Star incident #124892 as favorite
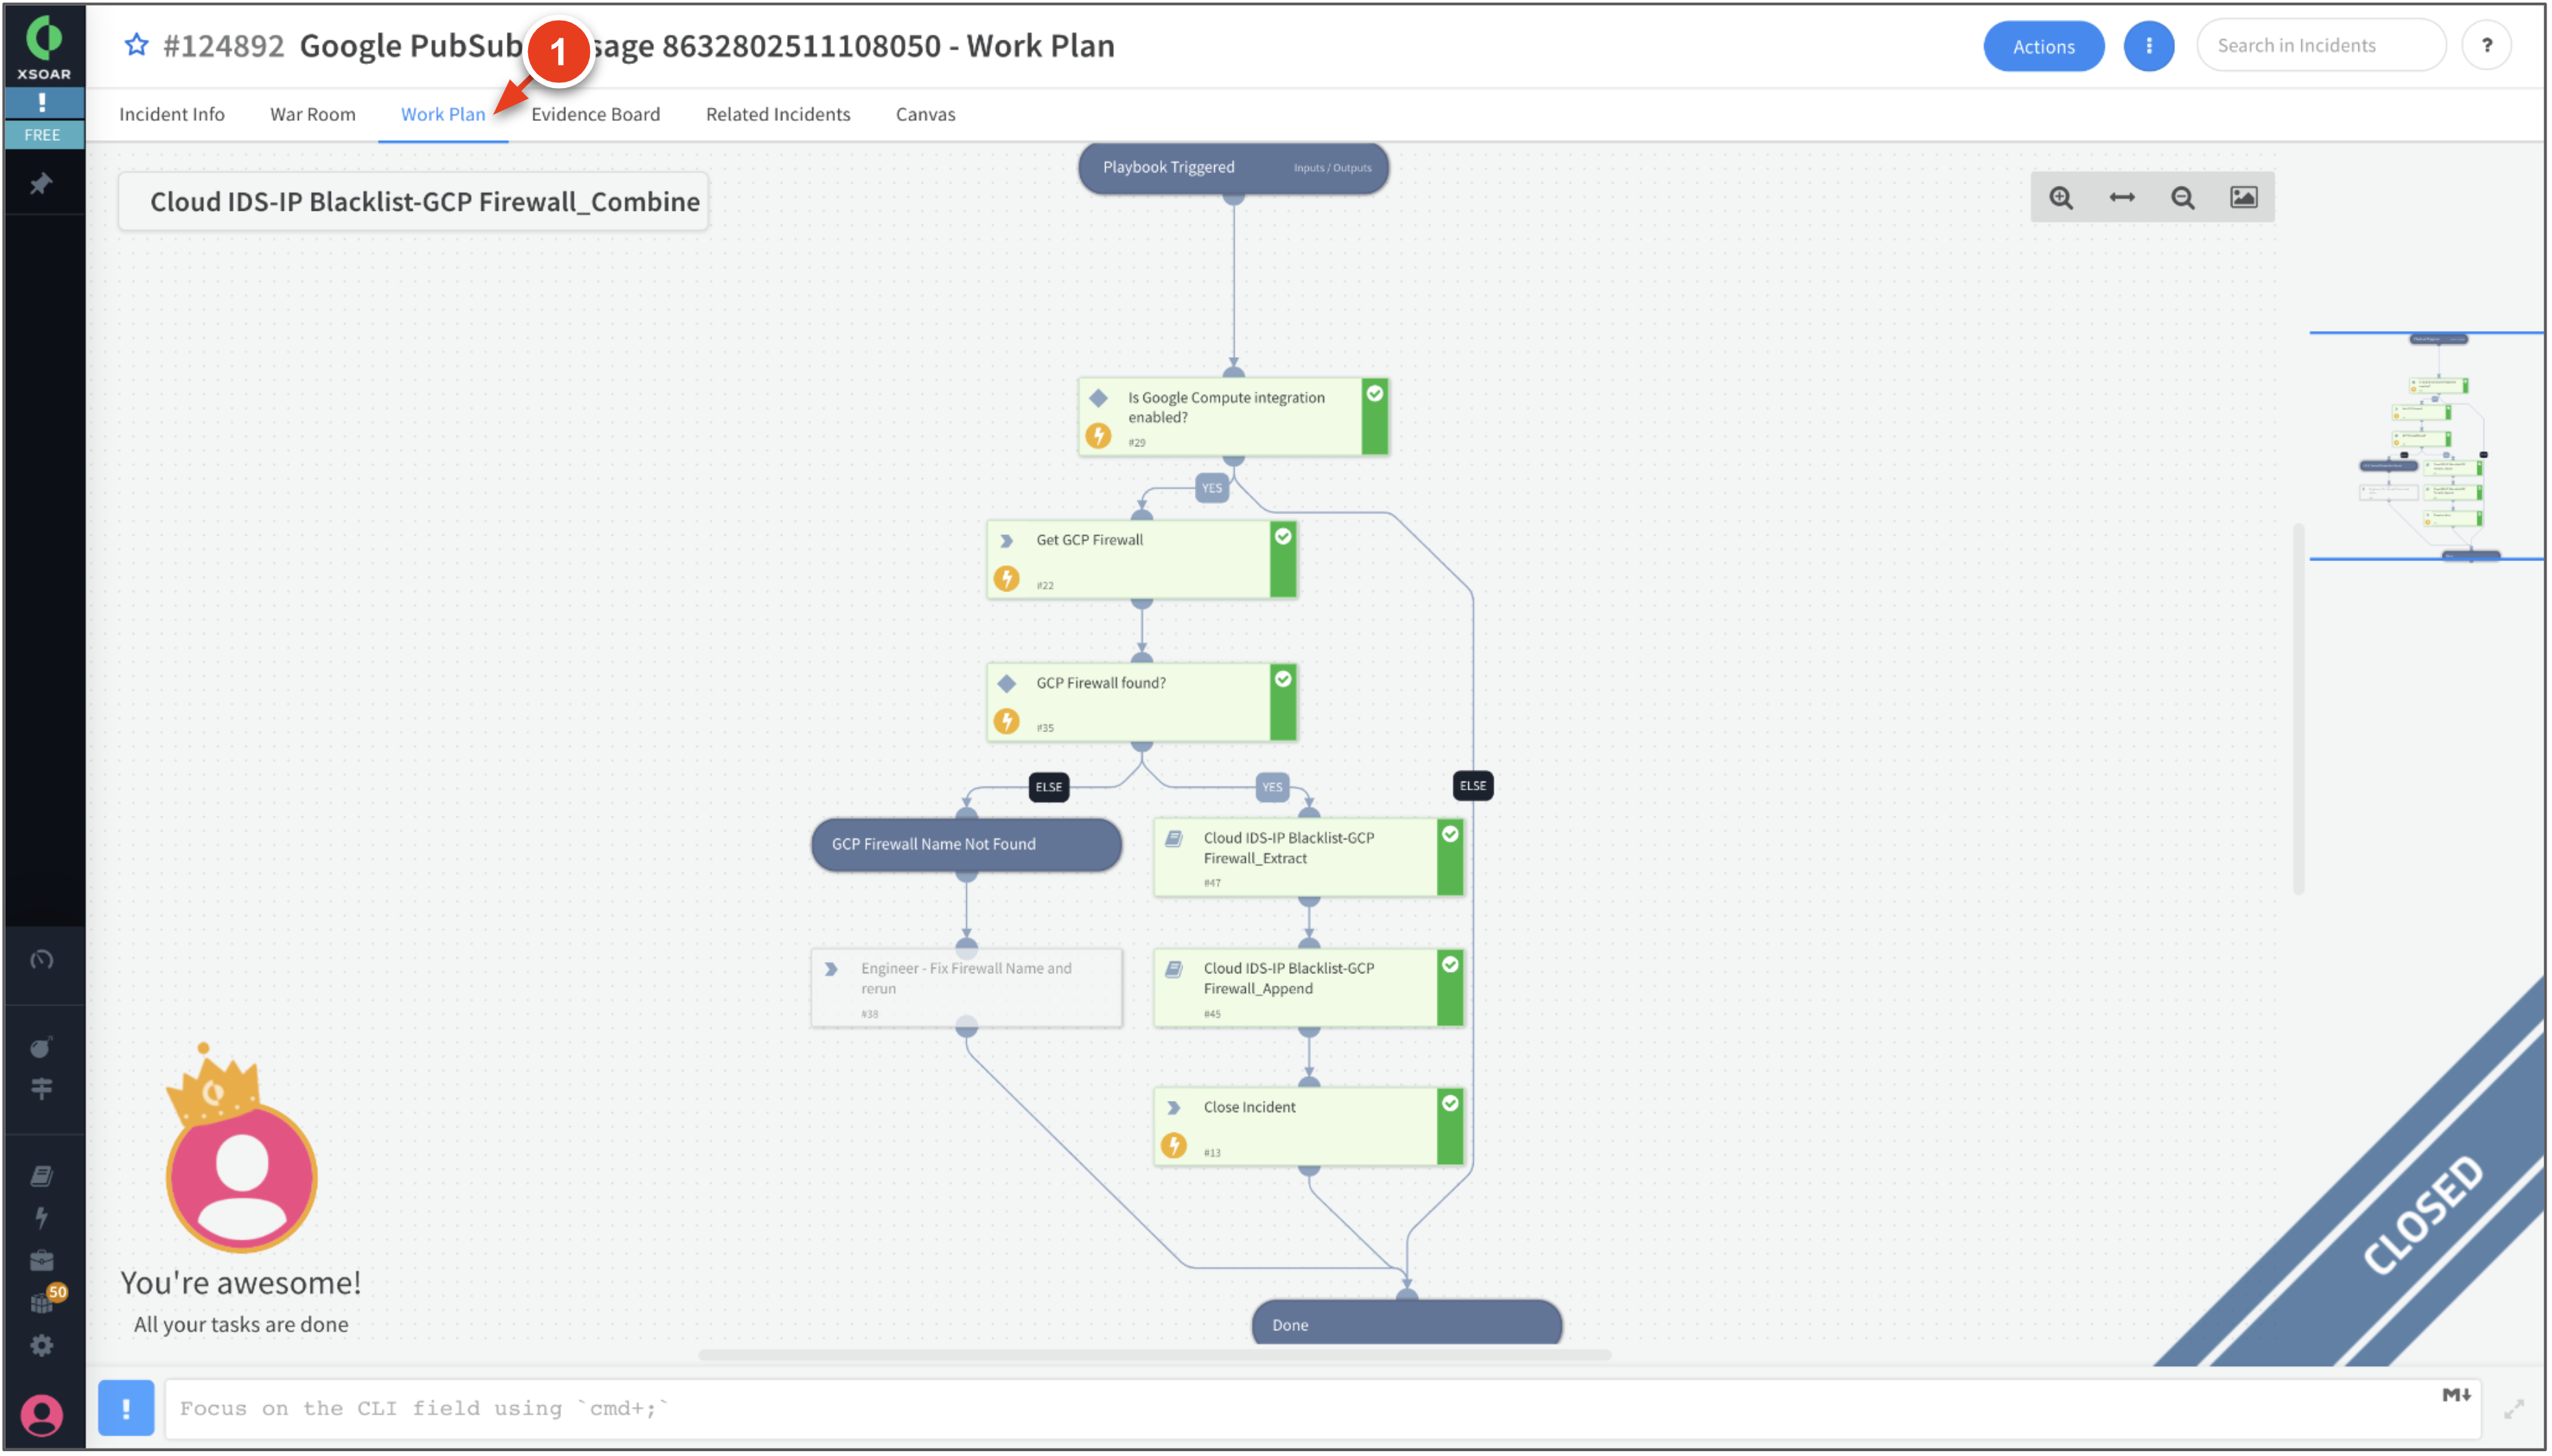The width and height of the screenshot is (2552, 1456). coord(137,45)
